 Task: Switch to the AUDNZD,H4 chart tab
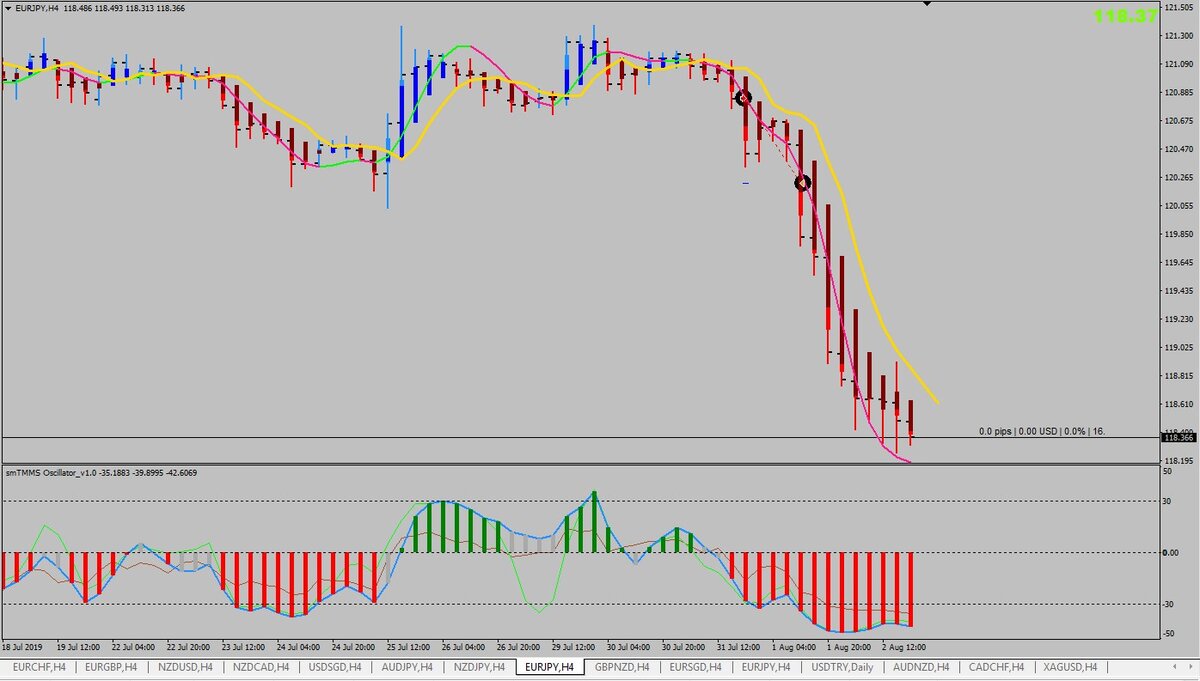923,667
